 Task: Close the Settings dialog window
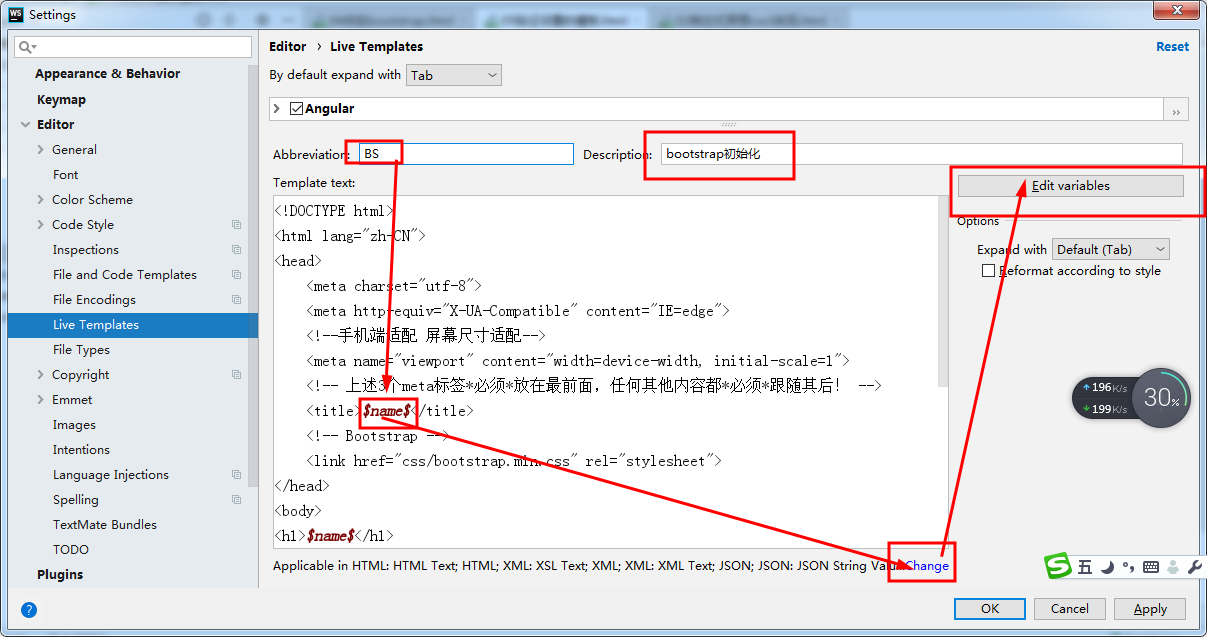click(1177, 11)
